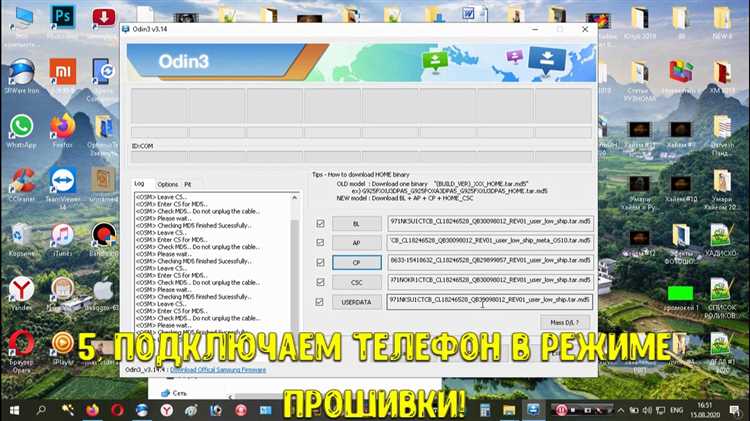Image resolution: width=750 pixels, height=421 pixels.
Task: Click the CSC file path field
Action: pos(490,282)
